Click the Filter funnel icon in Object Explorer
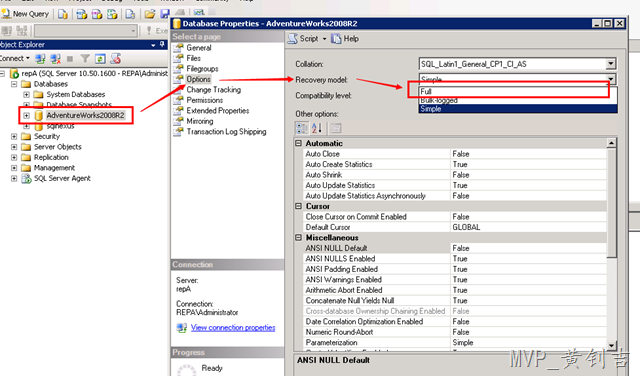Screen dimensions: 640x376 point(85,59)
